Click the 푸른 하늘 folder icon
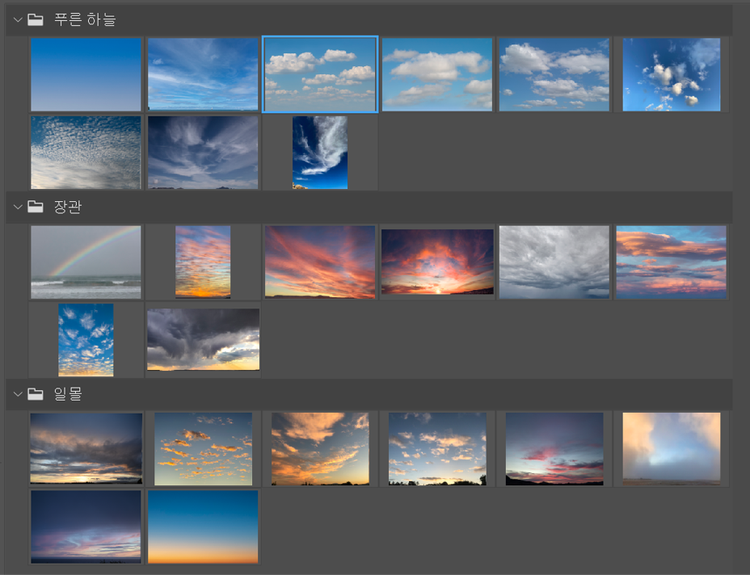Image resolution: width=750 pixels, height=575 pixels. 35,20
